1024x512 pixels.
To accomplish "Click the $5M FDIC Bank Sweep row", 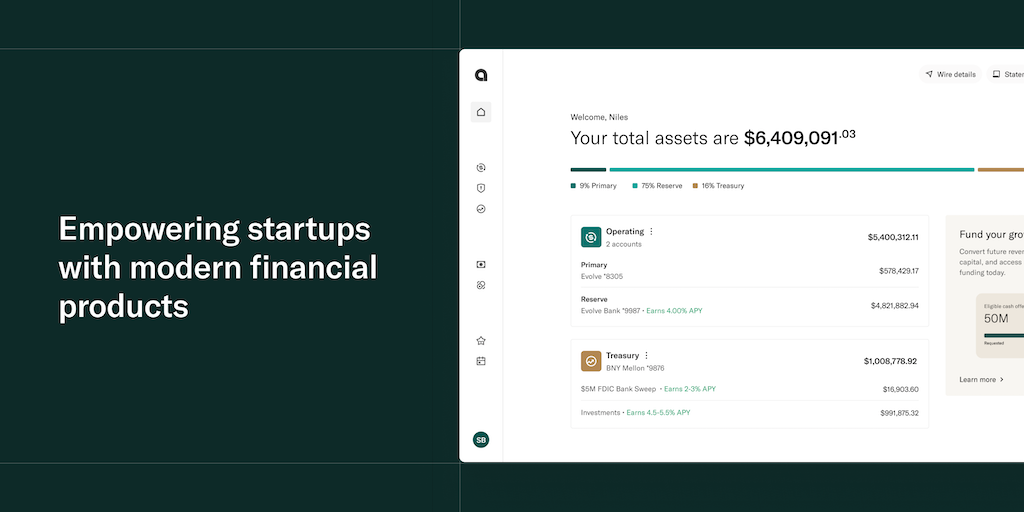I will (x=749, y=389).
